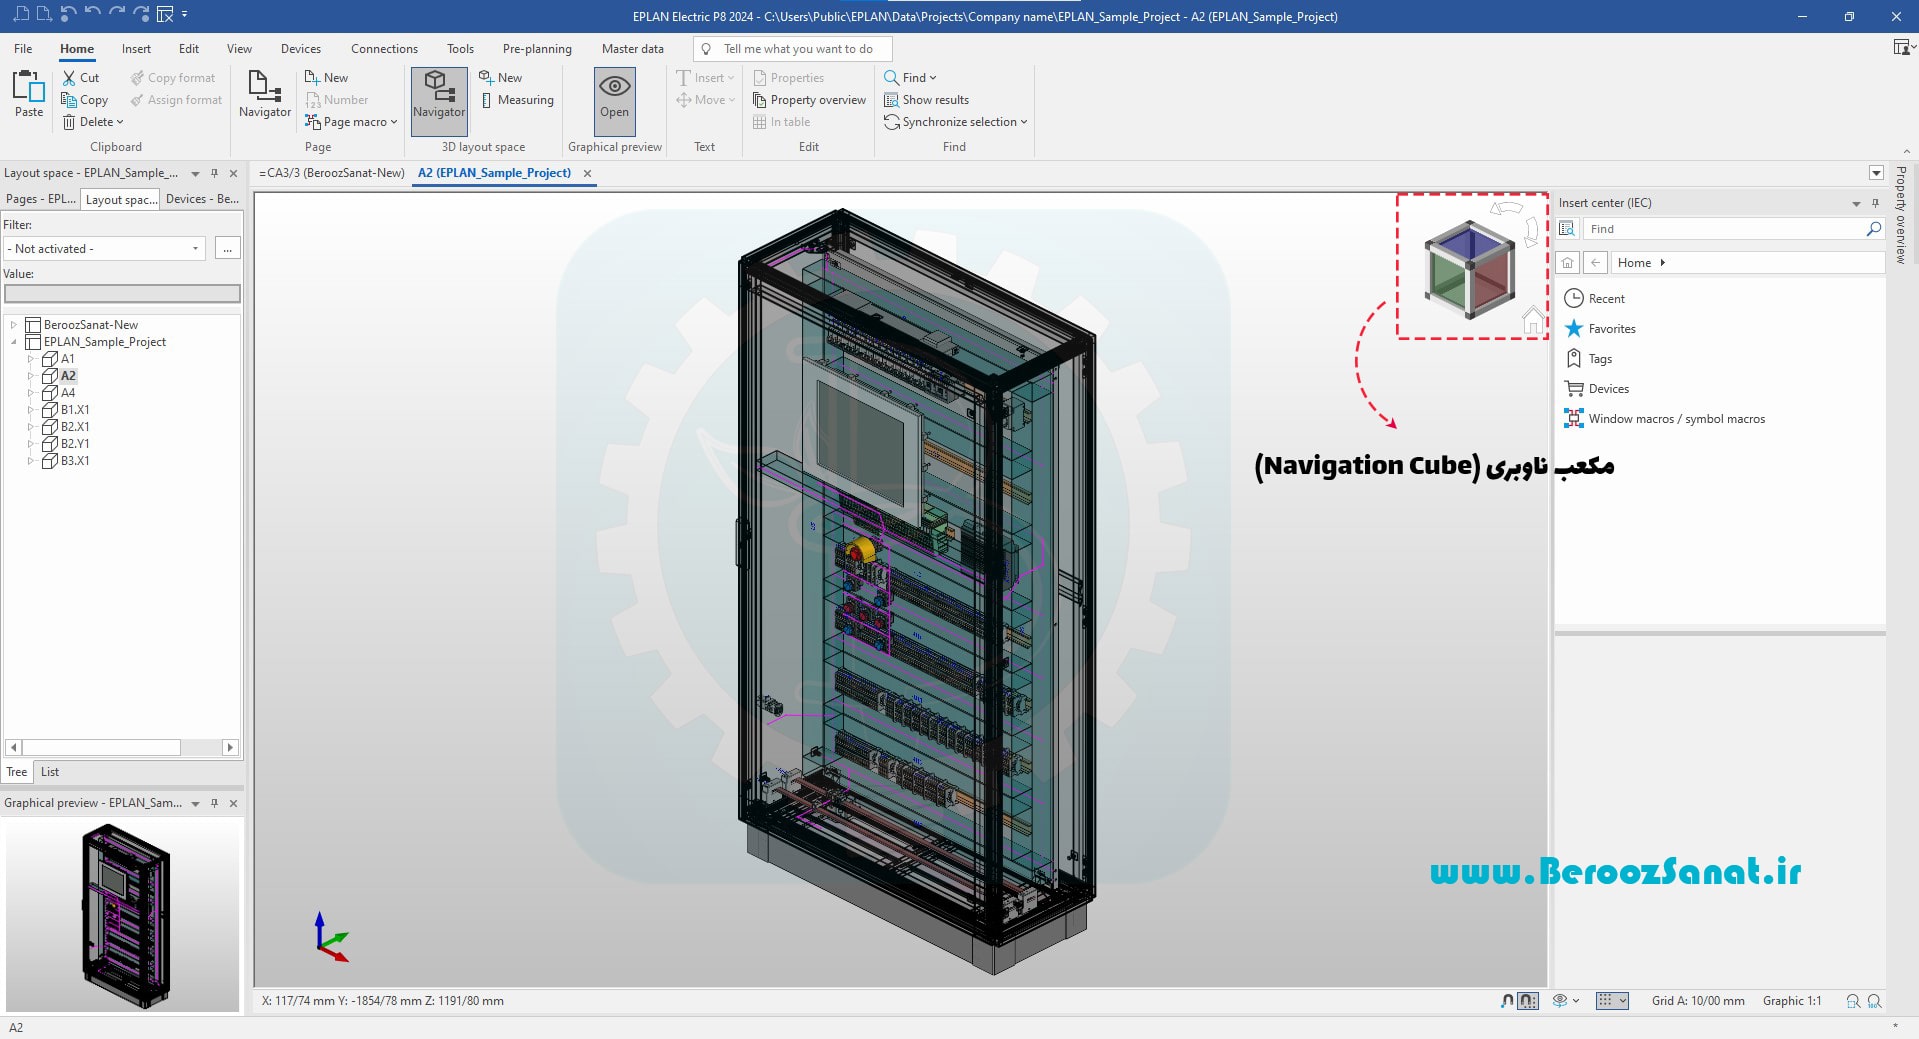Click the Page Navigator icon
1919x1039 pixels.
tap(265, 94)
